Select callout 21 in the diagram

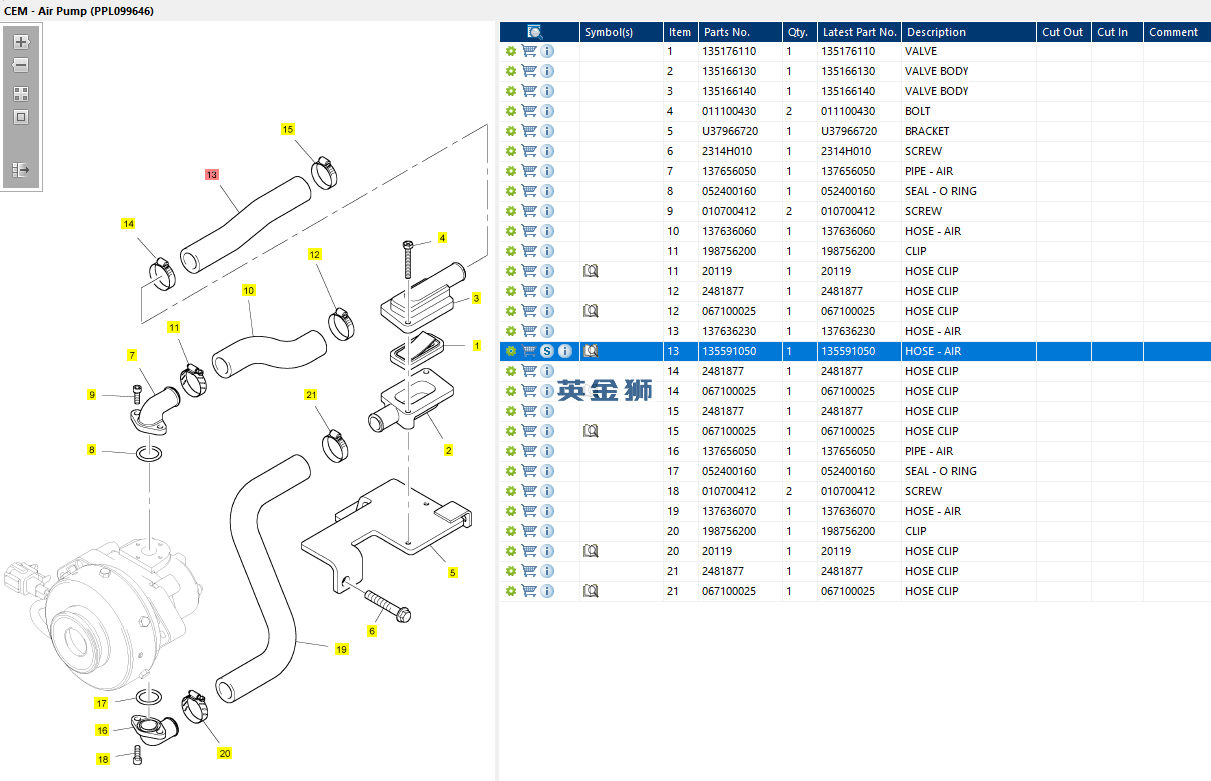[x=311, y=395]
